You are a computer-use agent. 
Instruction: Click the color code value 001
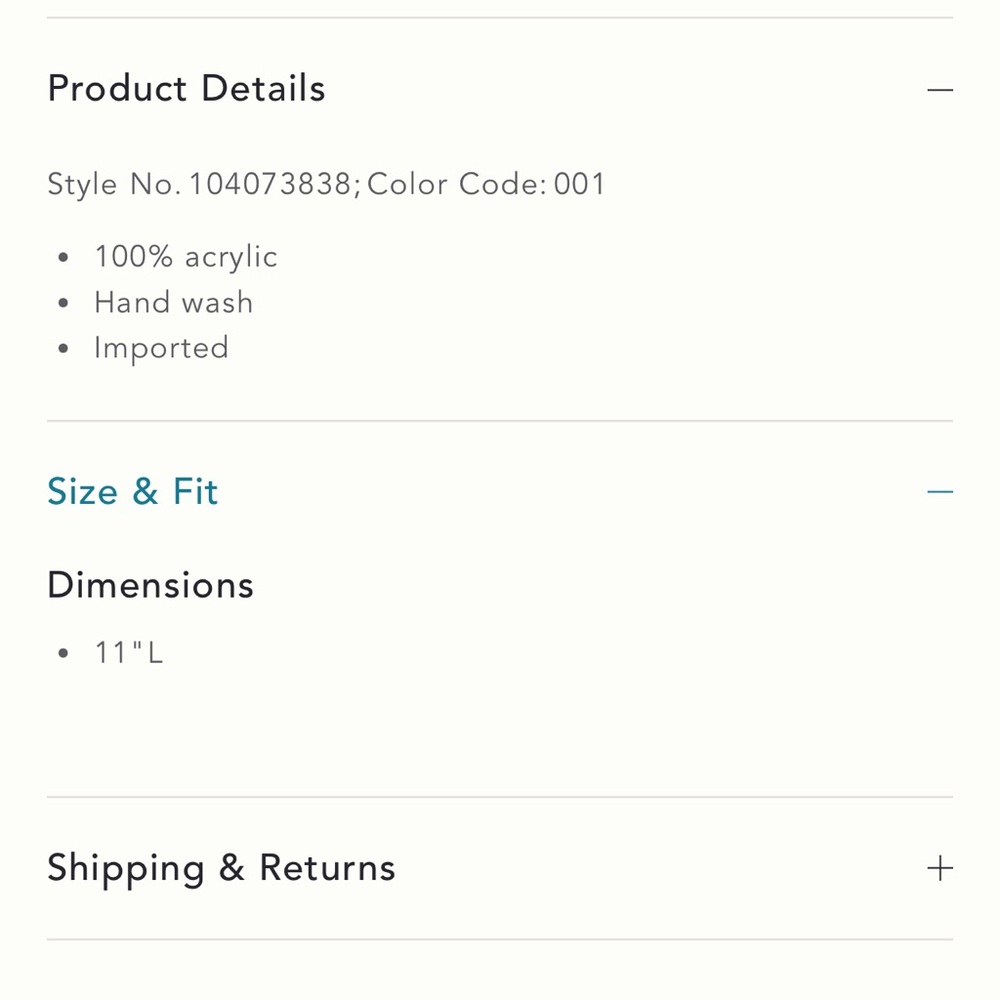579,184
